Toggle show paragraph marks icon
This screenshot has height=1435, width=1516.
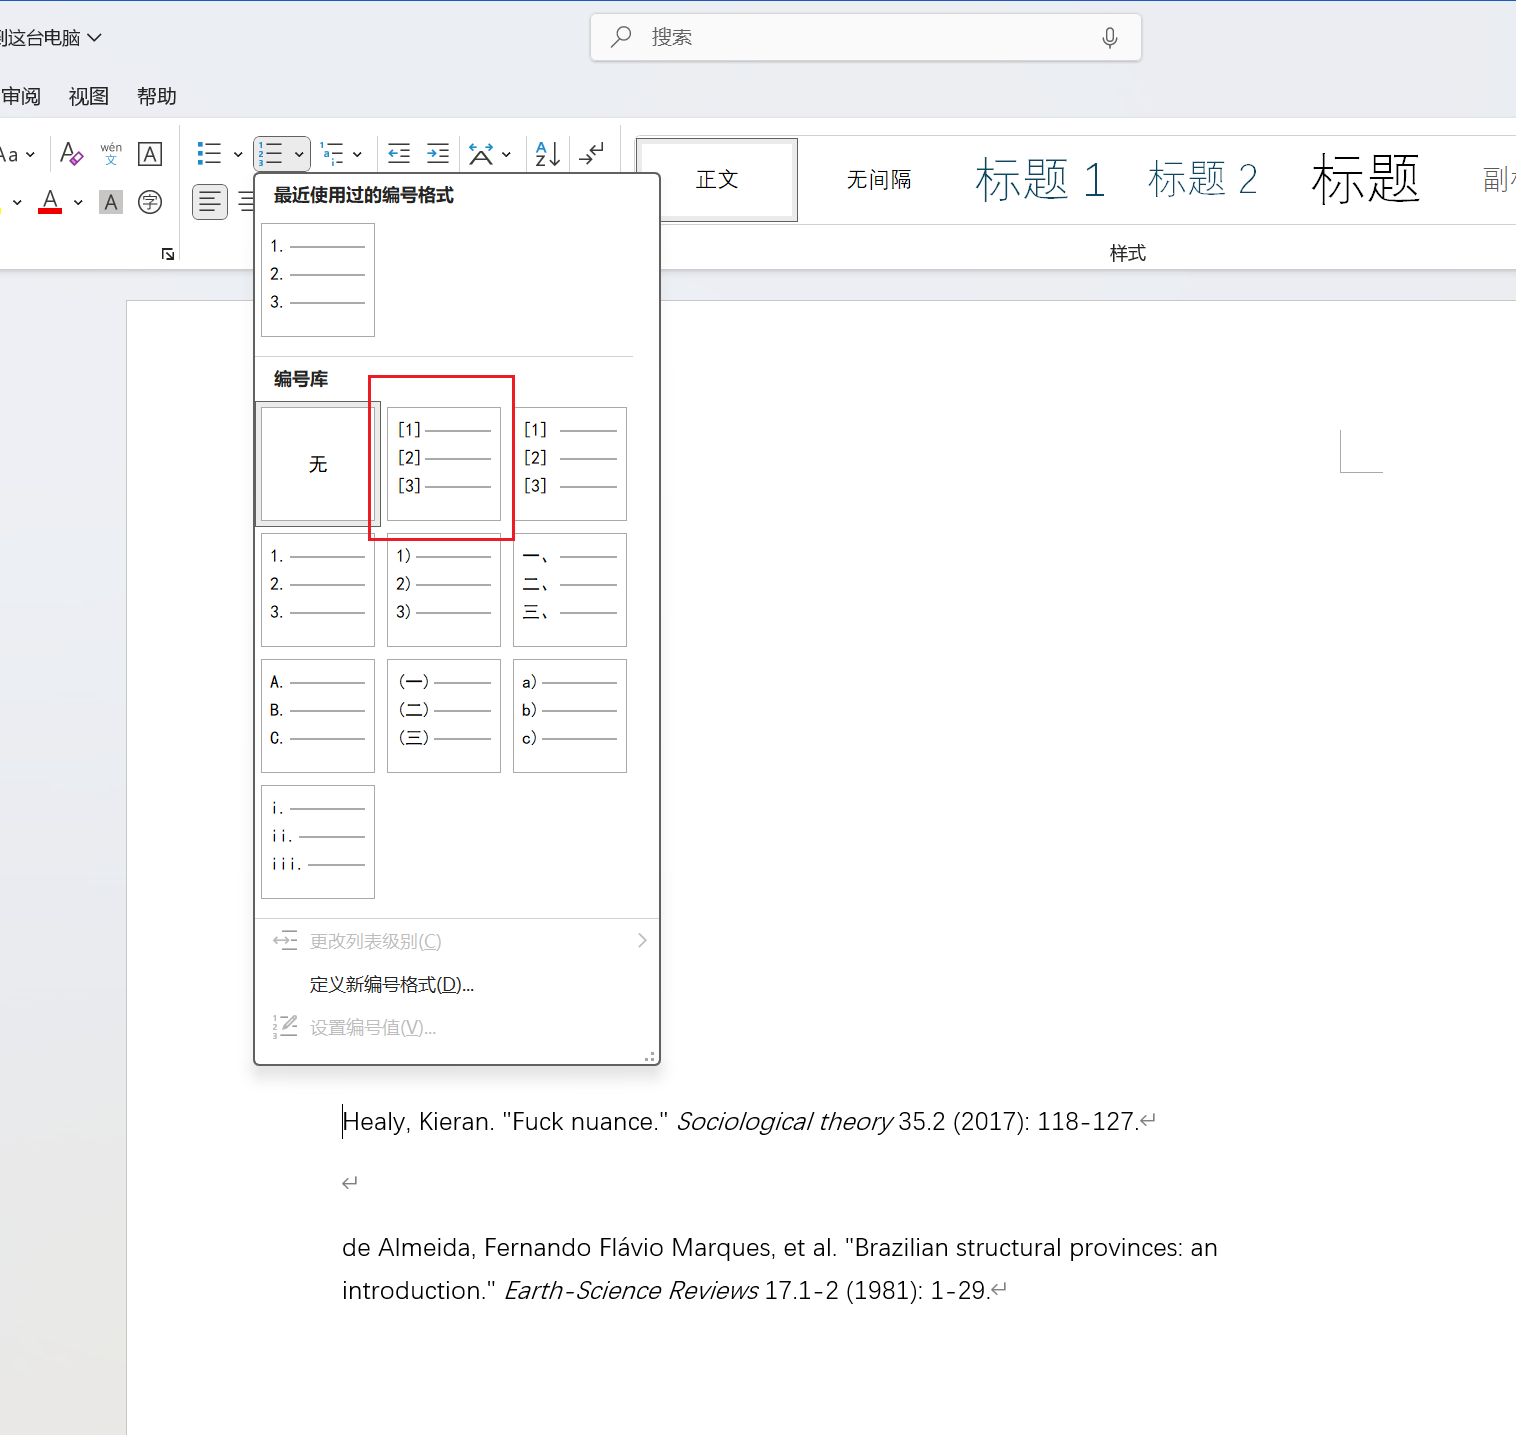tap(591, 154)
